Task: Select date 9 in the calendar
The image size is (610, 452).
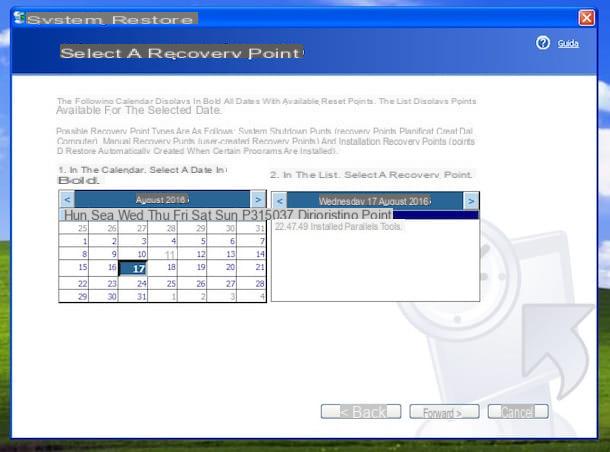Action: tap(104, 254)
